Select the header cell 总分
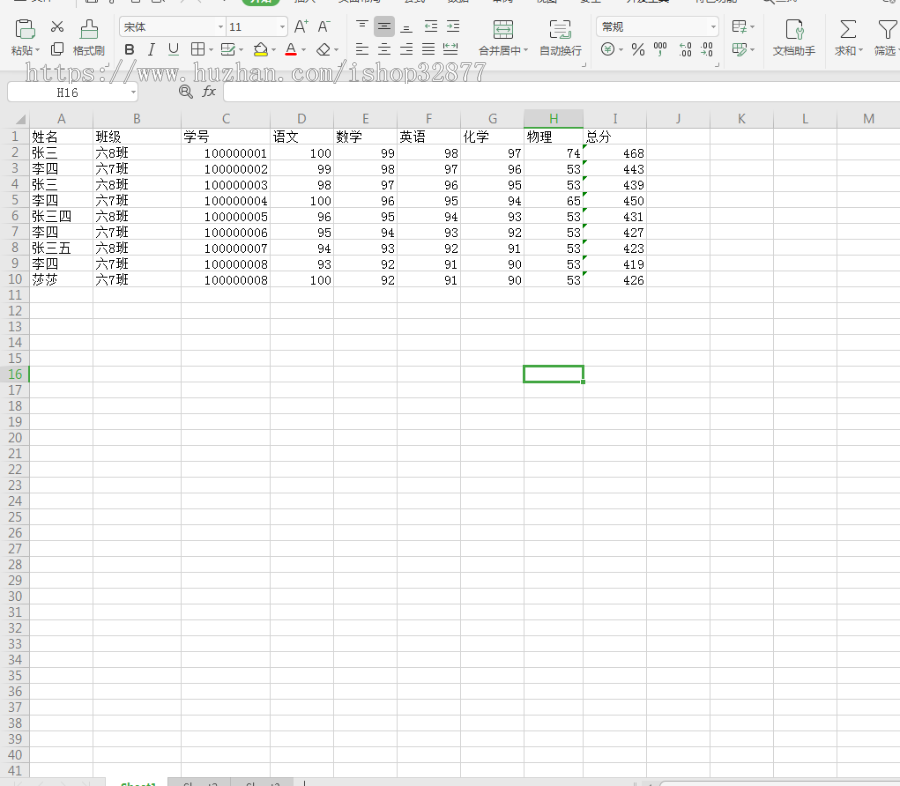The image size is (900, 786). (x=615, y=137)
